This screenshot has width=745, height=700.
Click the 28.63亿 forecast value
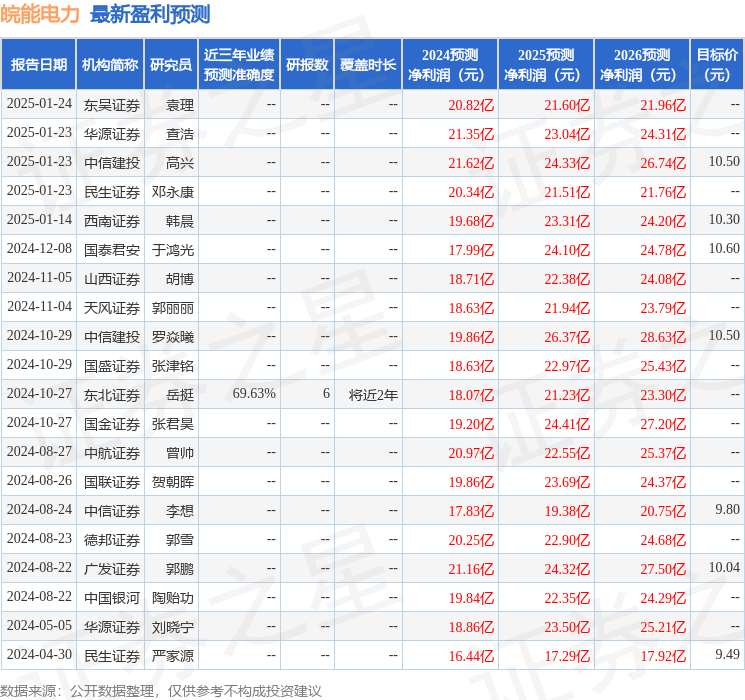click(663, 337)
